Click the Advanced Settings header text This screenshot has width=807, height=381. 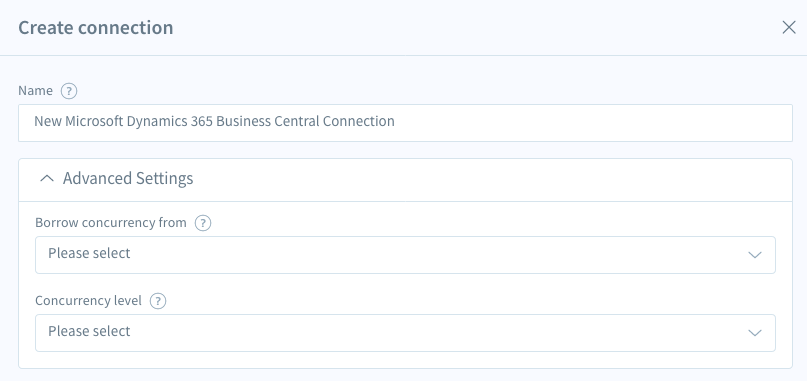click(128, 178)
